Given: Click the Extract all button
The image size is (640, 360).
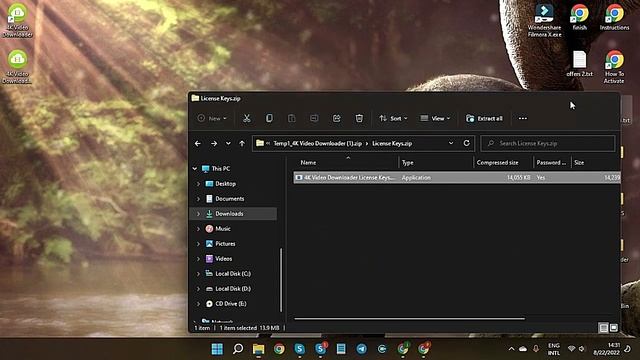Looking at the screenshot, I should [484, 118].
